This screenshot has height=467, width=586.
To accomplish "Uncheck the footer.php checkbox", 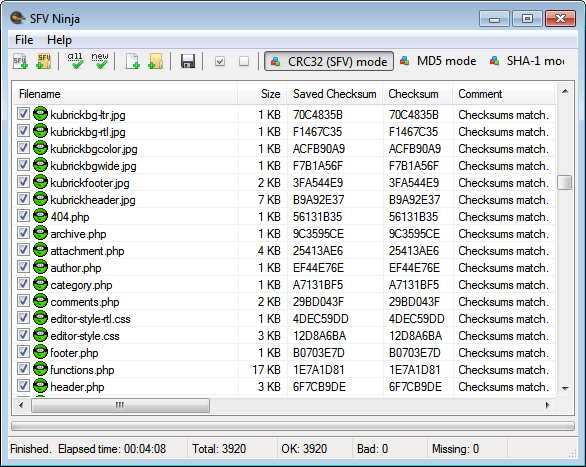I will (23, 352).
